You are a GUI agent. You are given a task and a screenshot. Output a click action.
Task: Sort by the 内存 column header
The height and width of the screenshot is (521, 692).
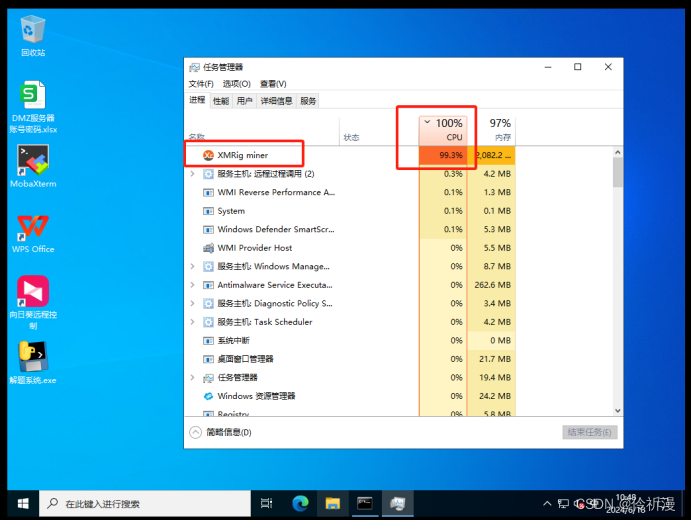(492, 130)
